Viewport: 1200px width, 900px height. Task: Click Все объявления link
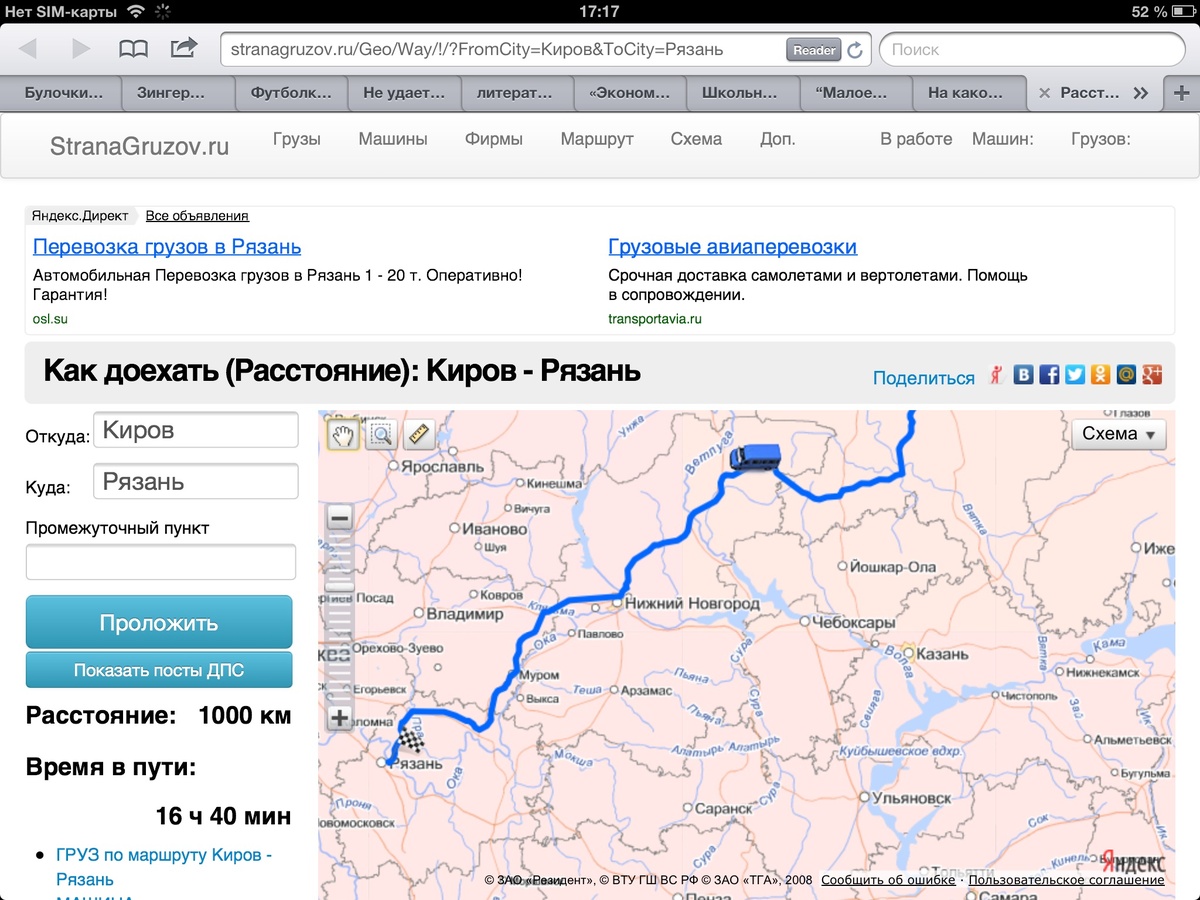coord(197,215)
